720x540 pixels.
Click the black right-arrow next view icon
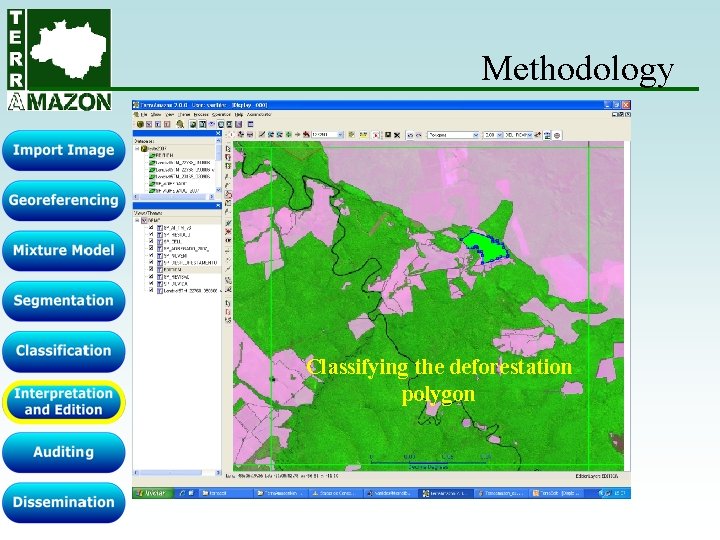(298, 135)
